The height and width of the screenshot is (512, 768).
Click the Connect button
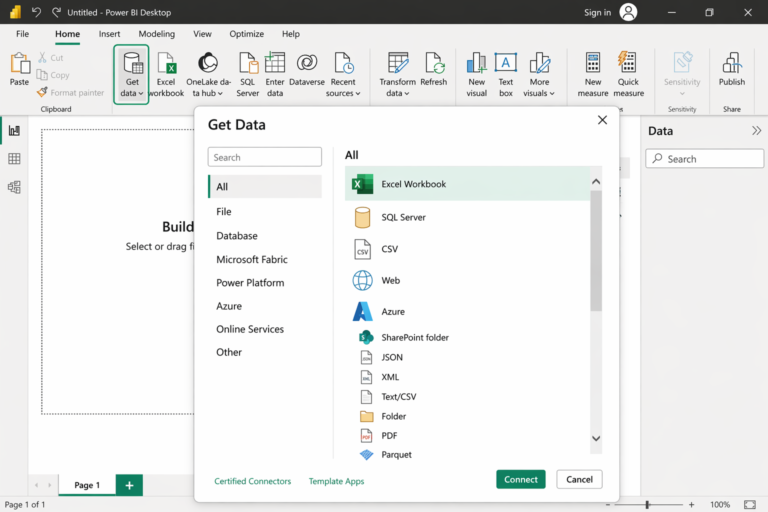(x=521, y=480)
